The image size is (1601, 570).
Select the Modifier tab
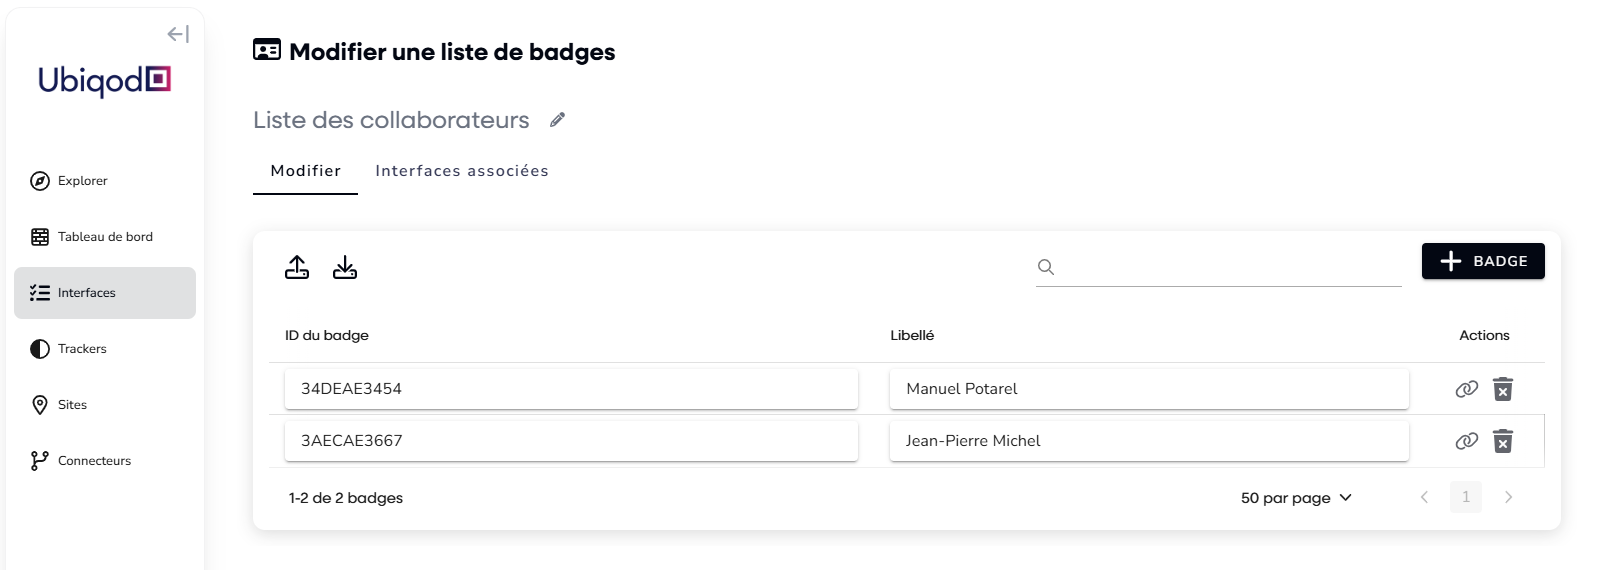tap(305, 171)
